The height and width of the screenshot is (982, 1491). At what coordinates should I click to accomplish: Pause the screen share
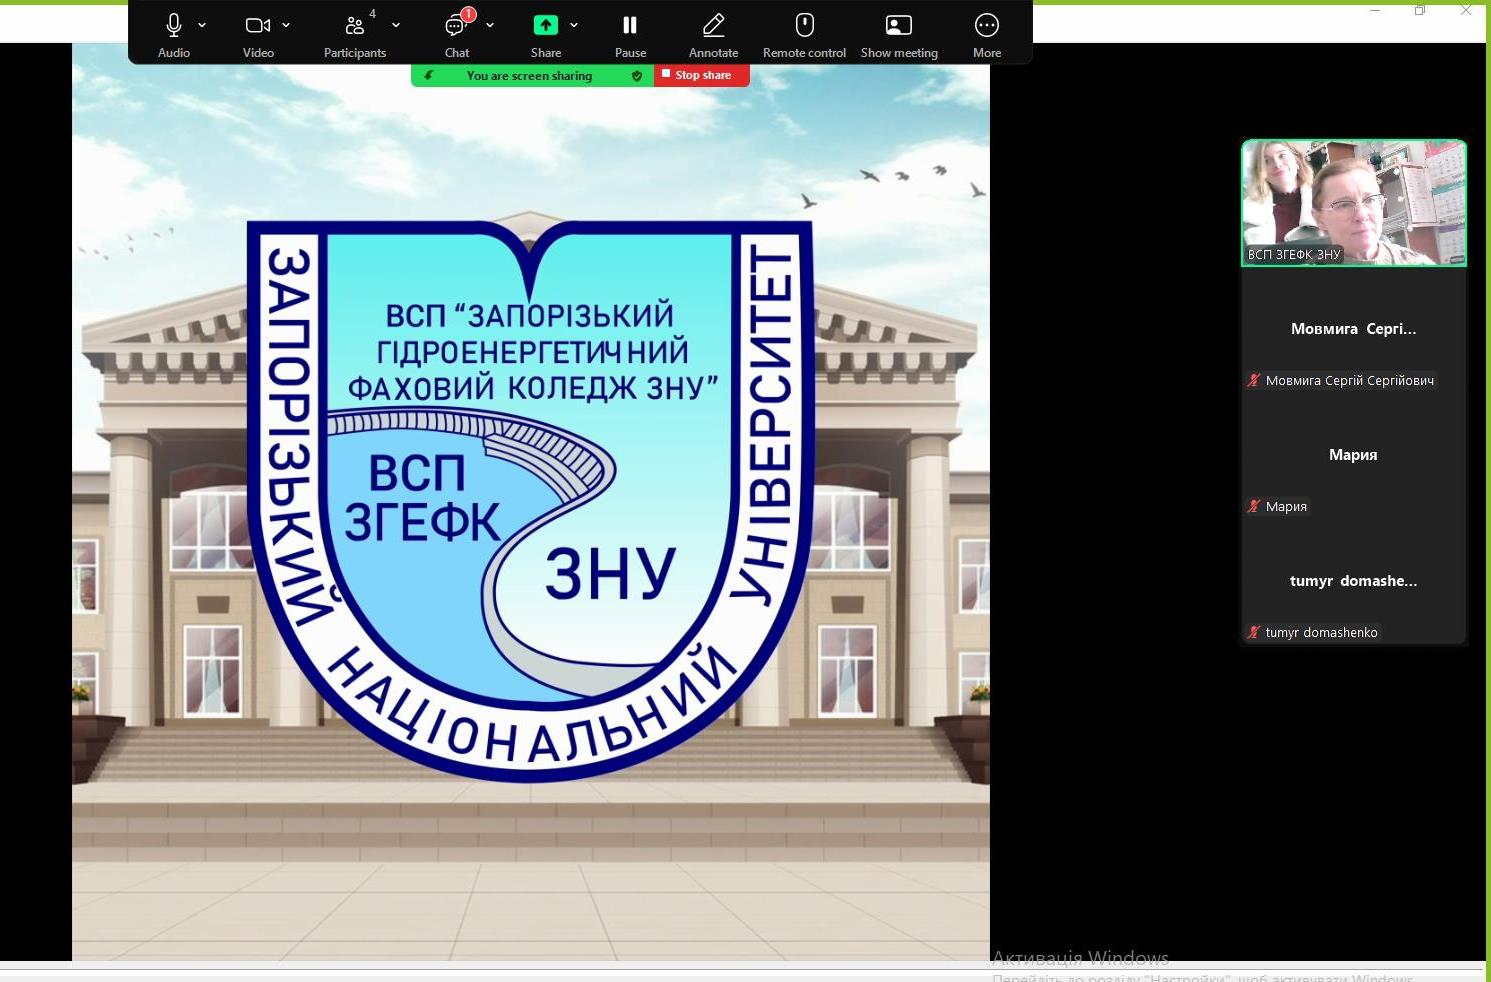(630, 35)
